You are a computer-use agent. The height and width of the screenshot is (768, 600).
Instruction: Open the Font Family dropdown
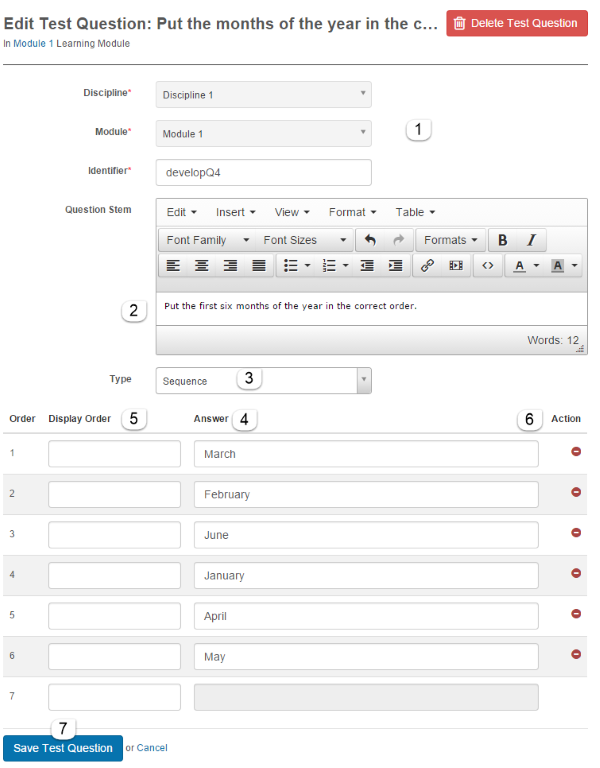point(207,240)
